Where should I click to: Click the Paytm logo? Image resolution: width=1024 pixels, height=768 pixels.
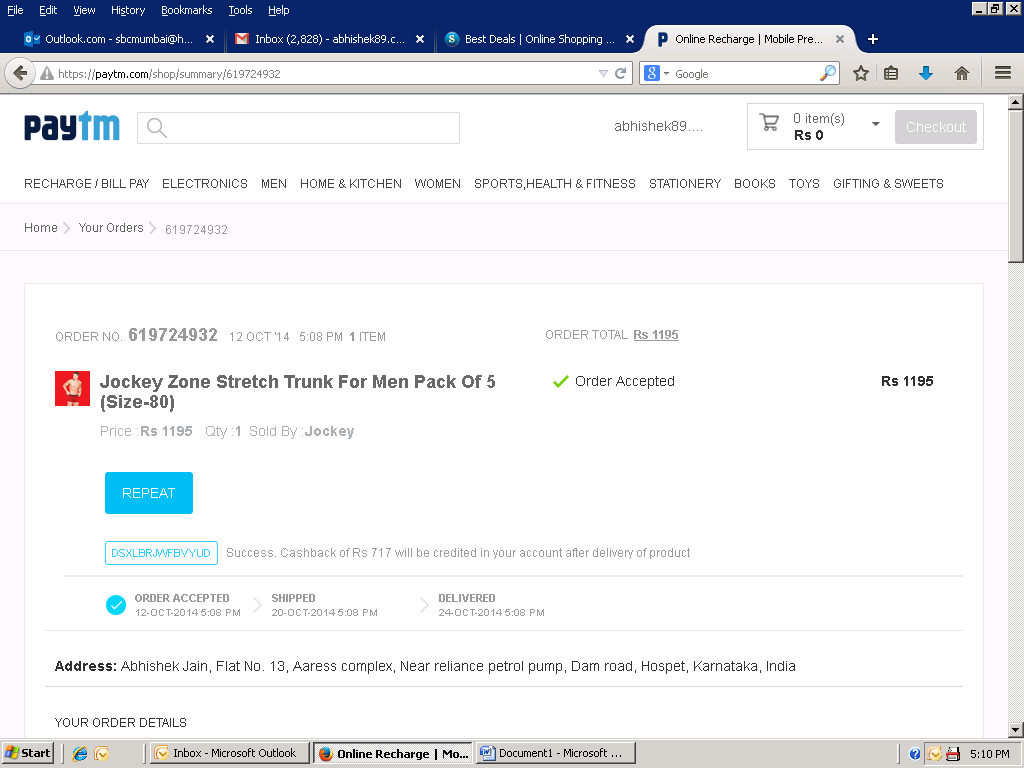[x=72, y=126]
